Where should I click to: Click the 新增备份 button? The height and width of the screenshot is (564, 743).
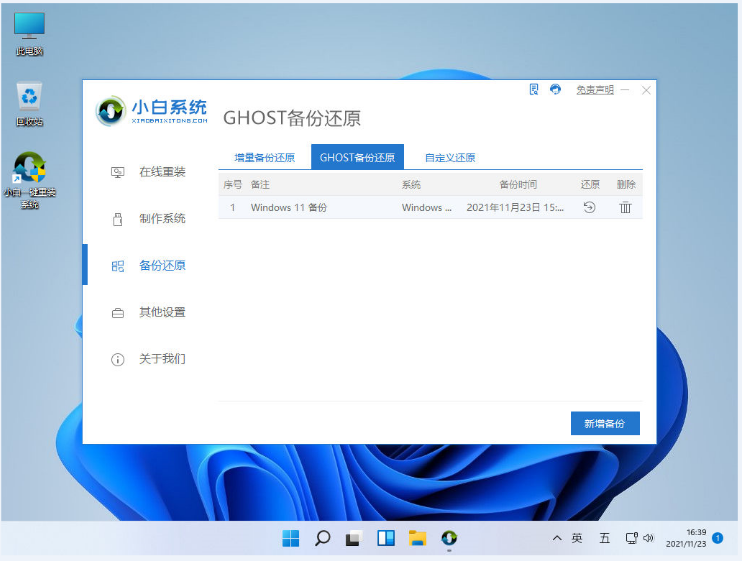604,424
